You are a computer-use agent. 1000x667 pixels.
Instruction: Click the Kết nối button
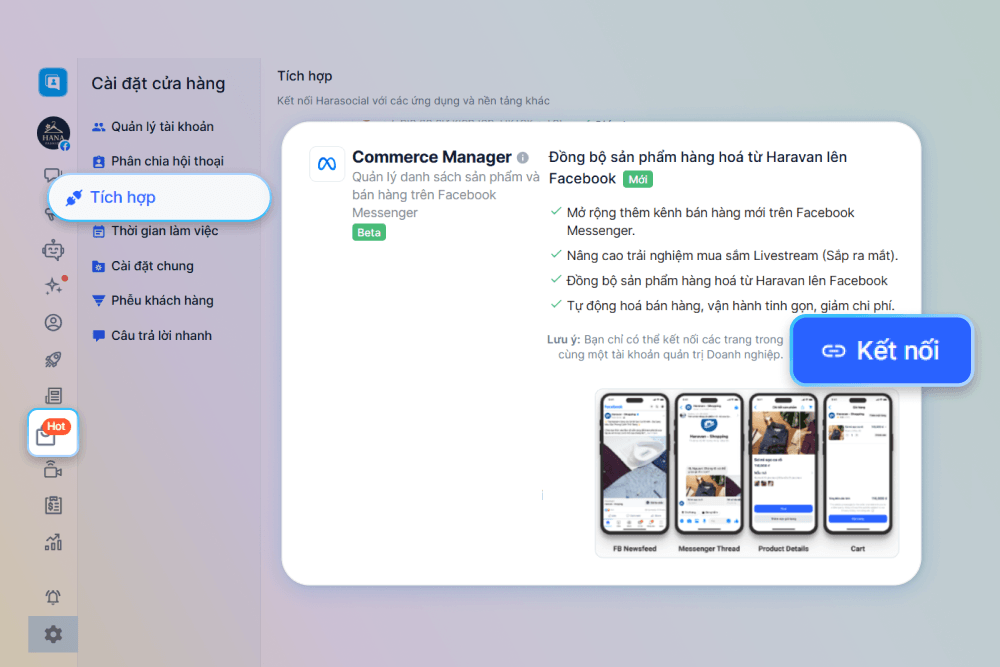881,351
